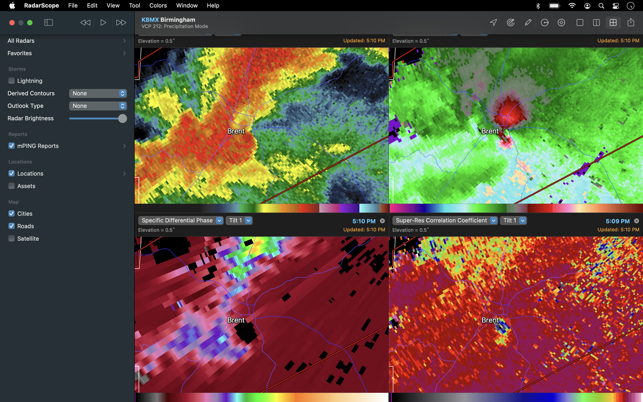Open Tilt 1 dropdown beside Correlation Coefficient
643x402 pixels.
click(x=513, y=221)
